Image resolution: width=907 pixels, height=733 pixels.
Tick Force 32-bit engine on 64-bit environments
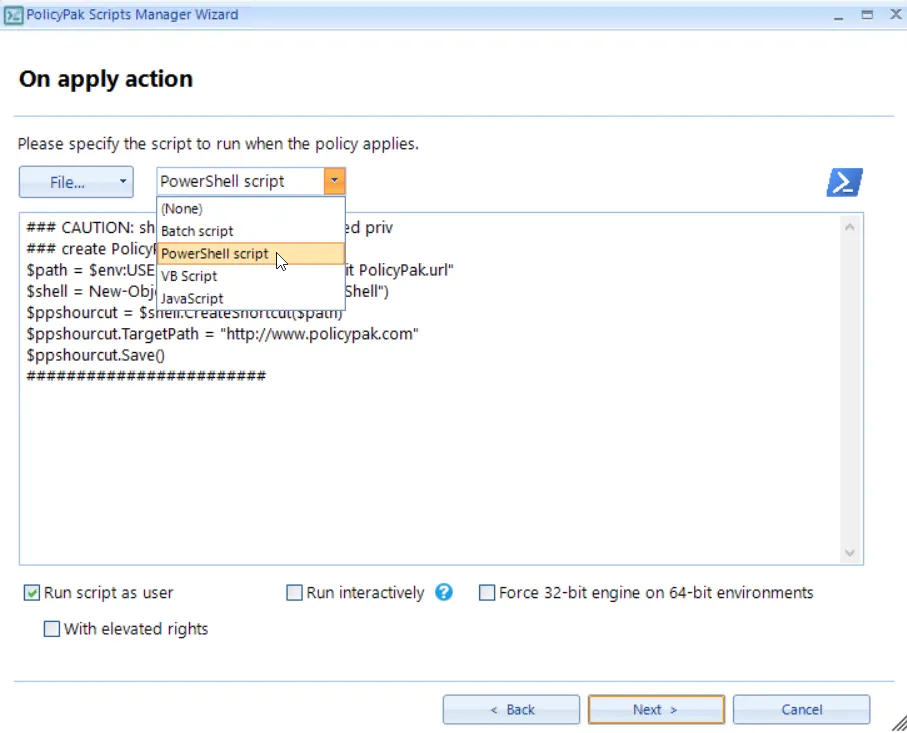click(487, 592)
